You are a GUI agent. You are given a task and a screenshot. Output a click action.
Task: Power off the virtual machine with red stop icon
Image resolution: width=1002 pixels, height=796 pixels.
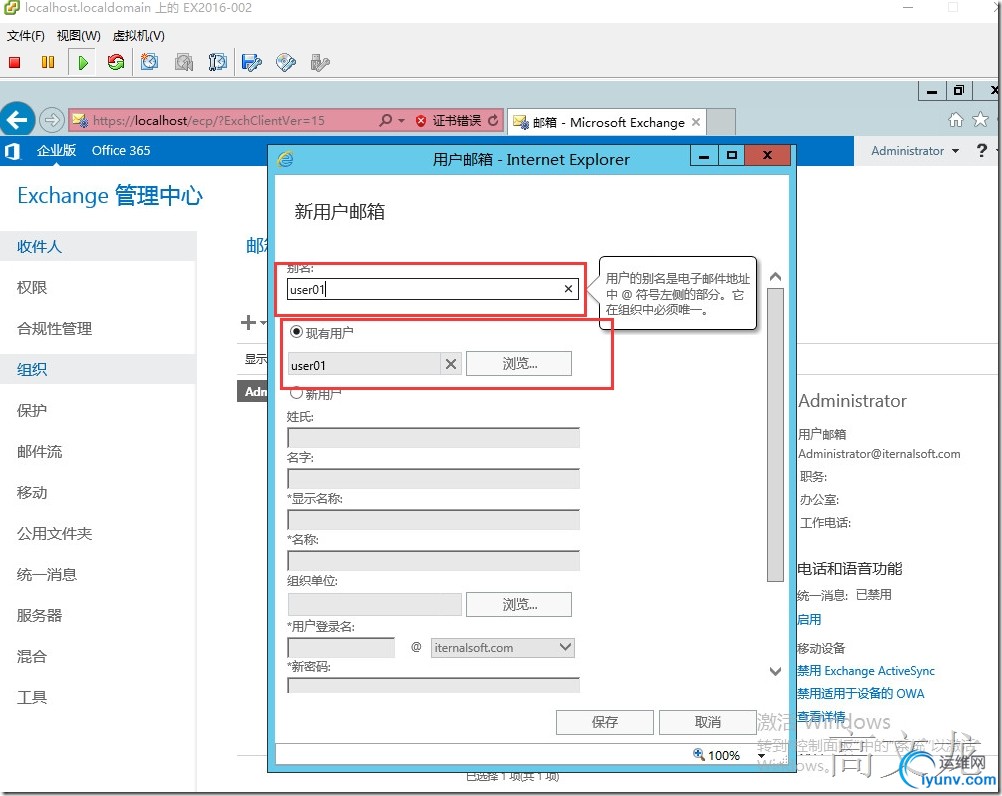pyautogui.click(x=15, y=63)
